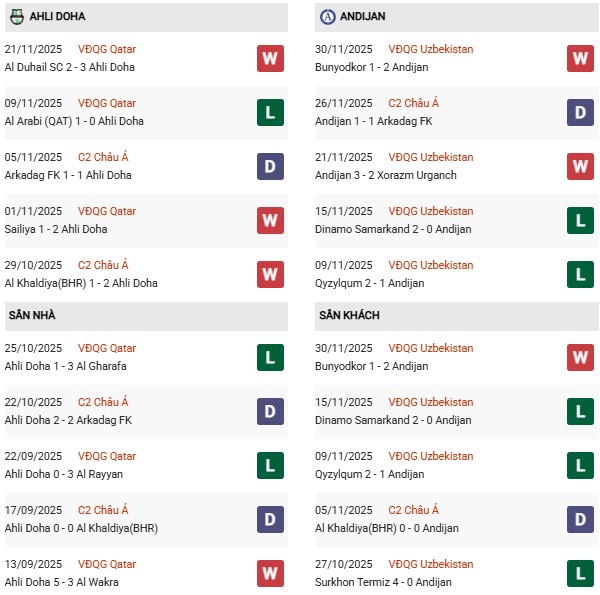Click D badge for Ahli Doha 0-0 Al Khaldiya
The image size is (600, 595).
coord(270,519)
